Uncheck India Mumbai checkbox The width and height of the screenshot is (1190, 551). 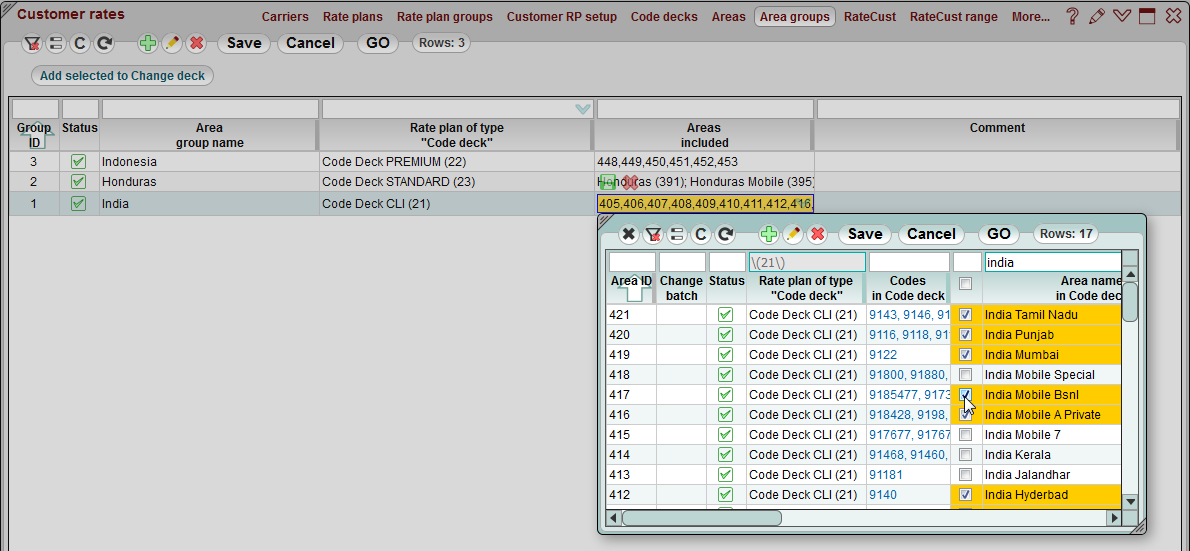965,354
